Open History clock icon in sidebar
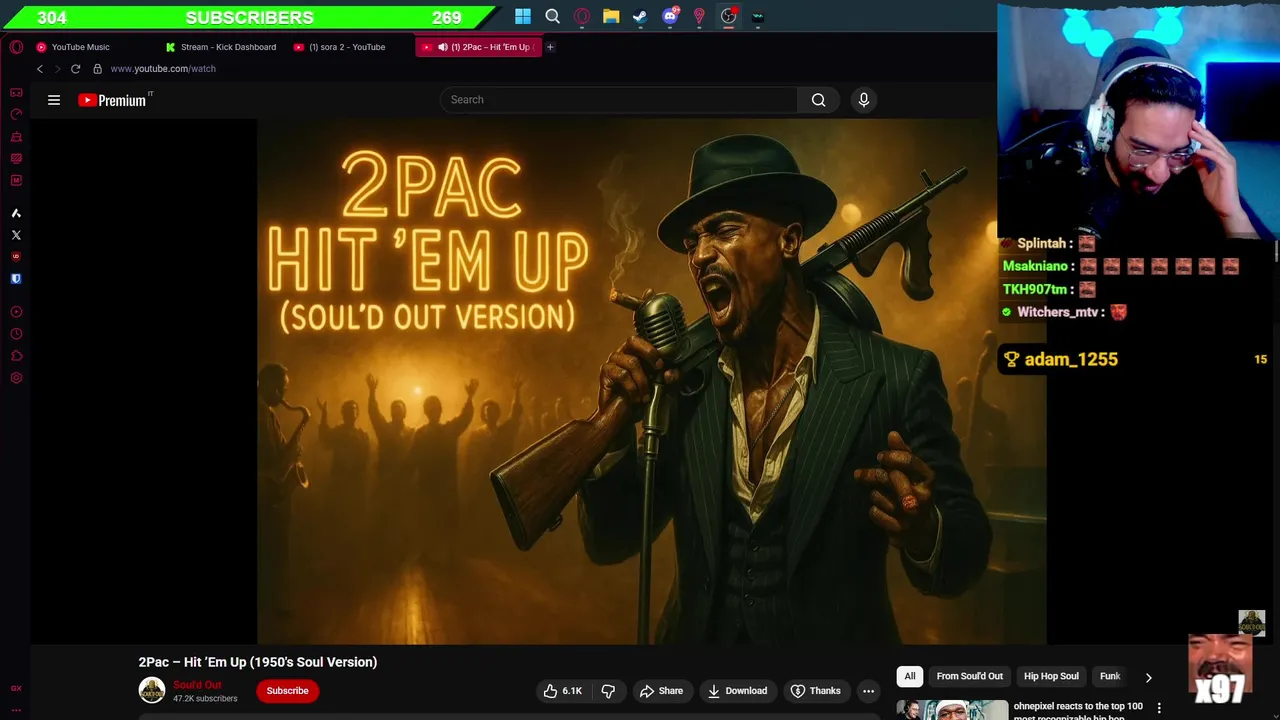 tap(16, 334)
